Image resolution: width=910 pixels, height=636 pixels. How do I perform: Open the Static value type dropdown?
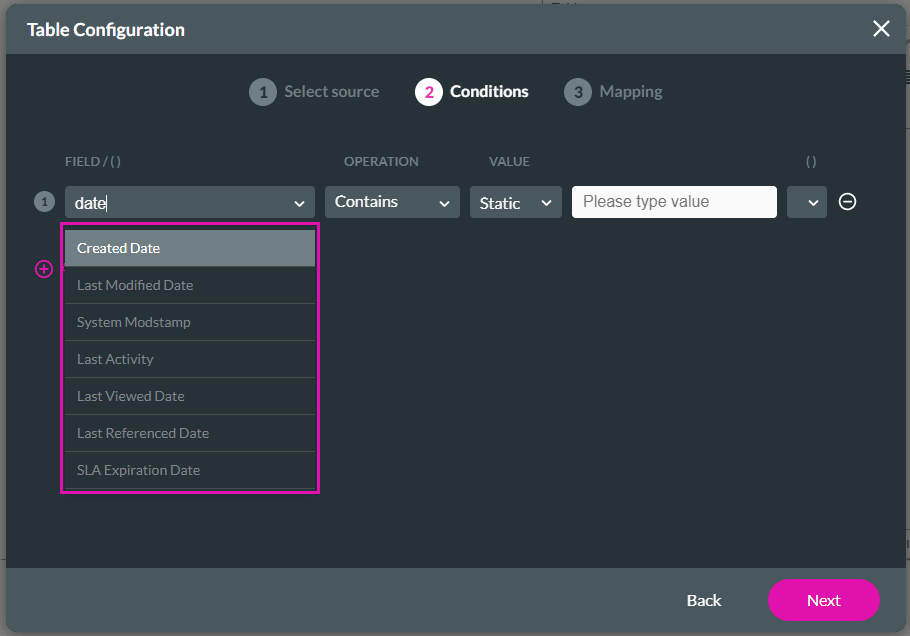point(515,201)
